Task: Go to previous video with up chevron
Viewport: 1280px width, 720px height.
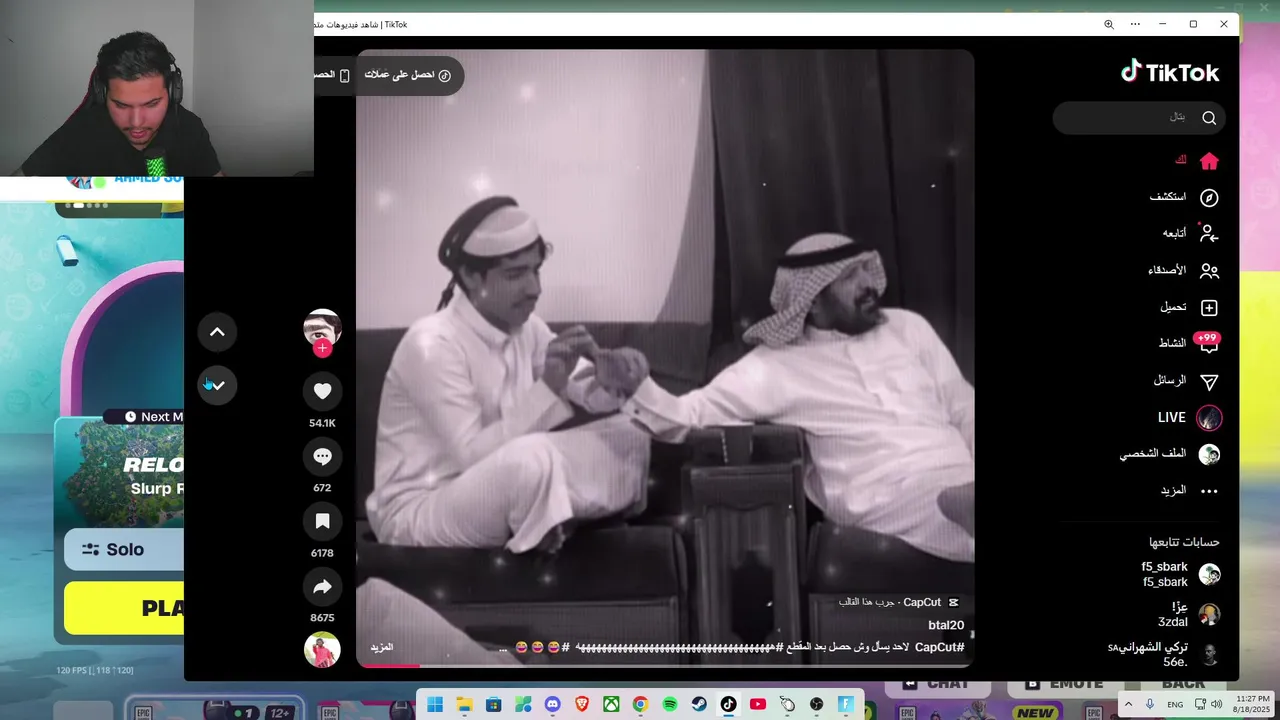Action: 217,332
